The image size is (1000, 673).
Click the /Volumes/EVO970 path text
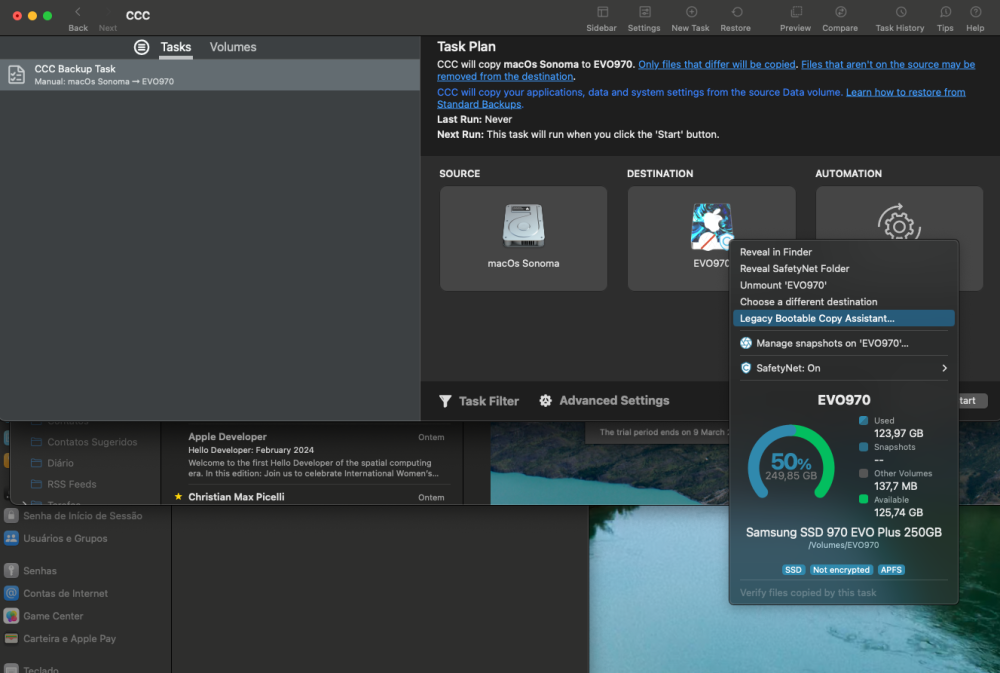[844, 545]
